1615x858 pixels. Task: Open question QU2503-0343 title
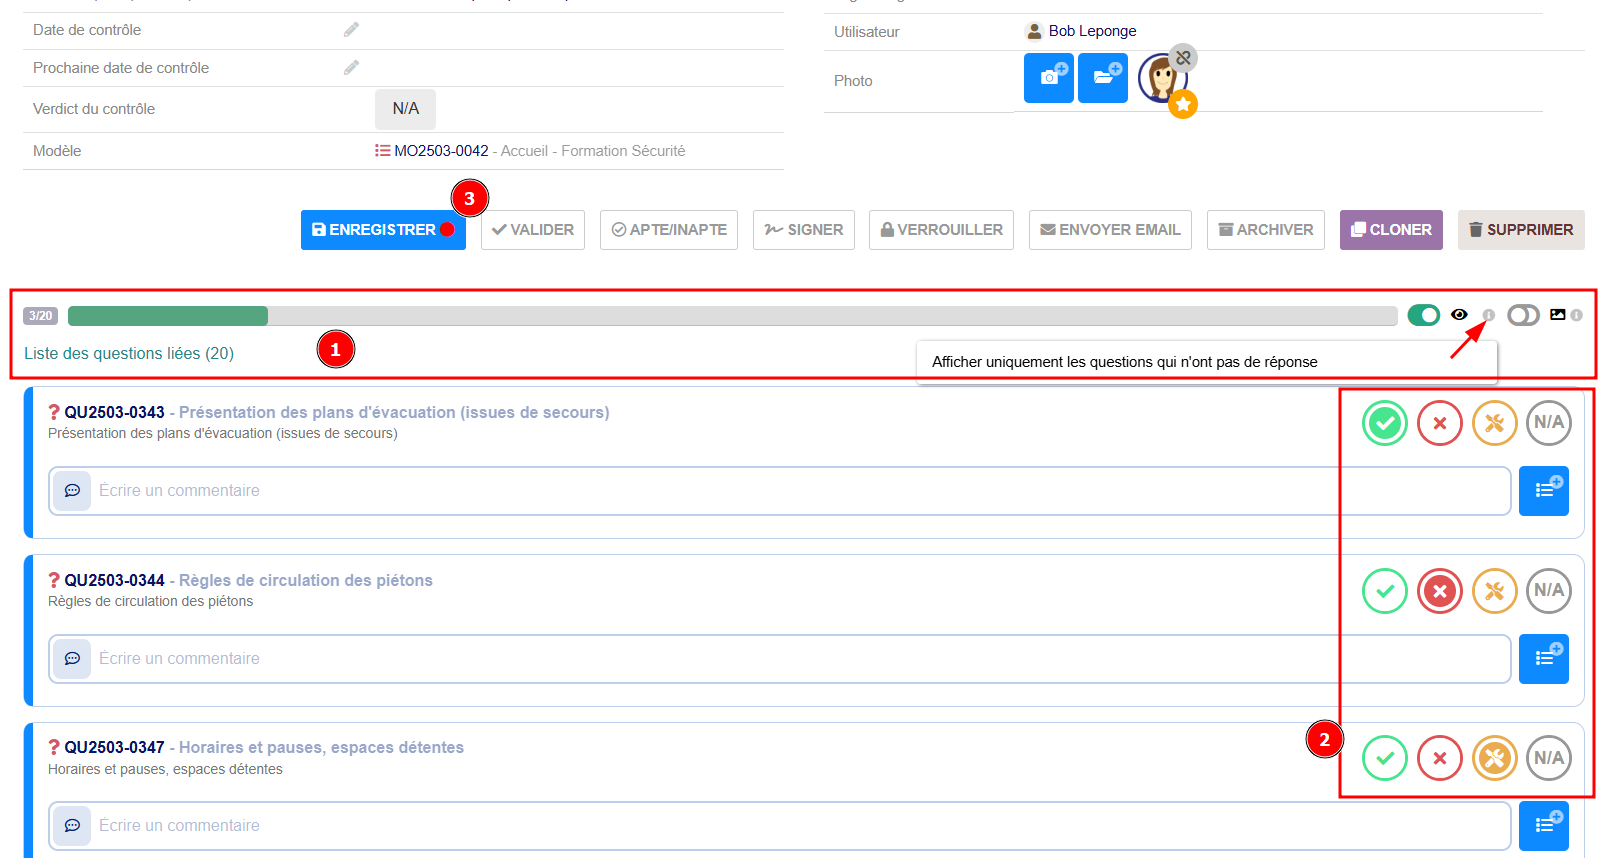(336, 413)
